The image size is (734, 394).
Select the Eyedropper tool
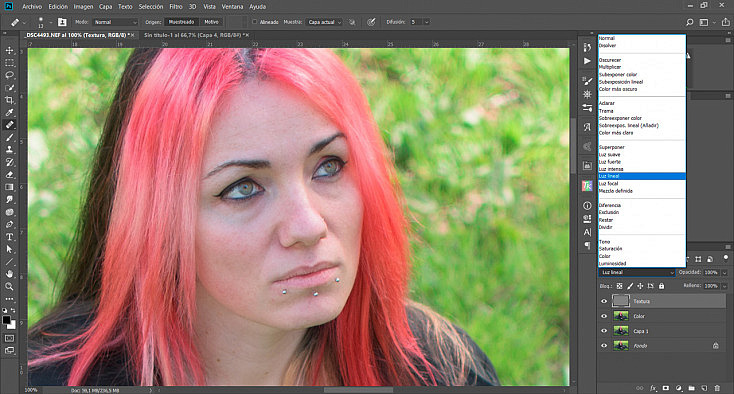[x=9, y=112]
